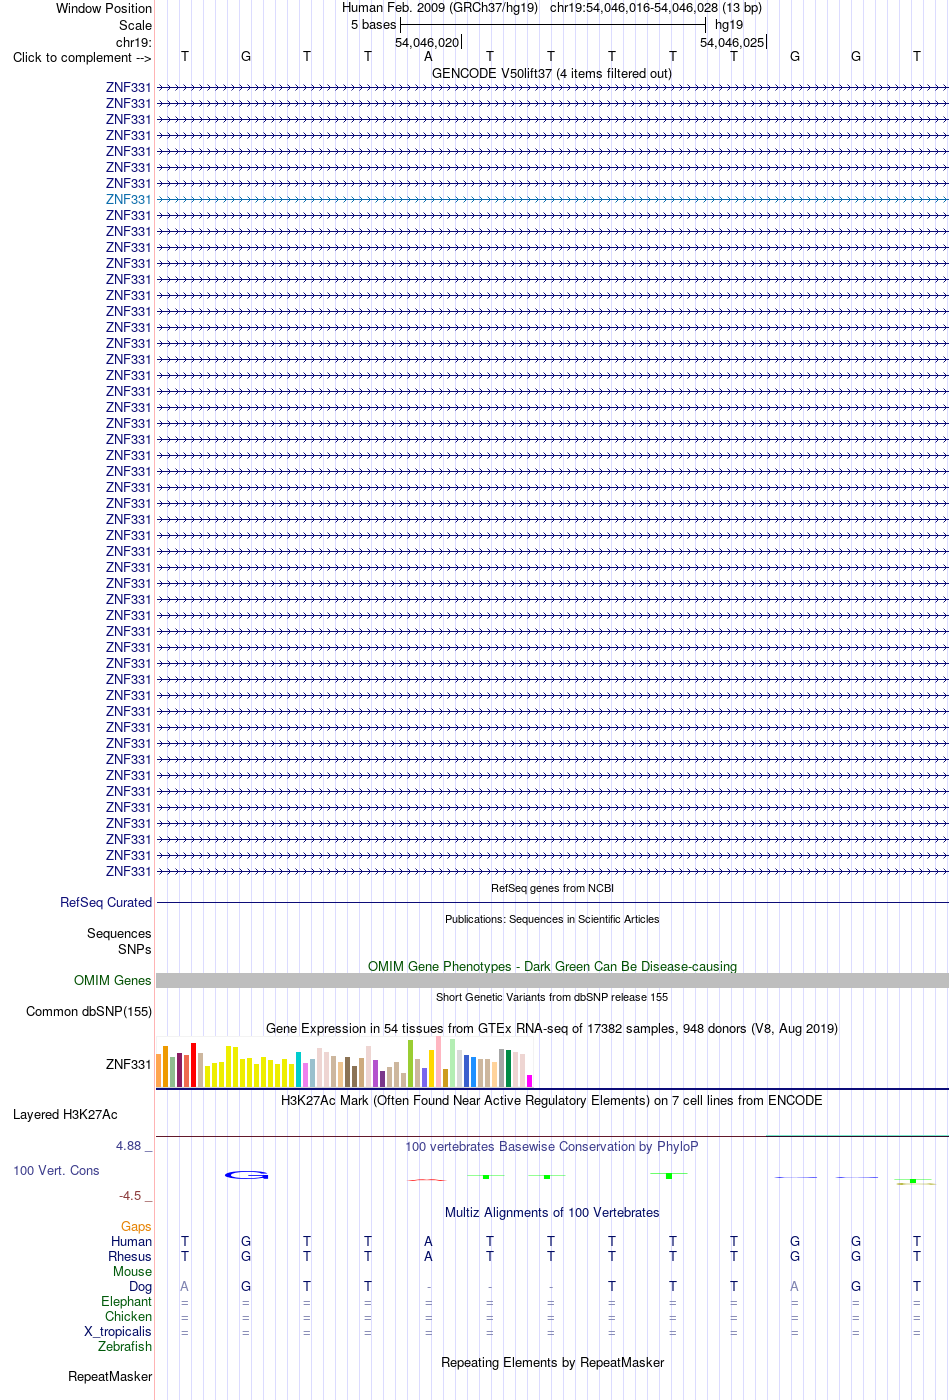Screen dimensions: 950x1400
Task: Select the 'Zebrafish' alignment row label
Action: click(125, 1346)
